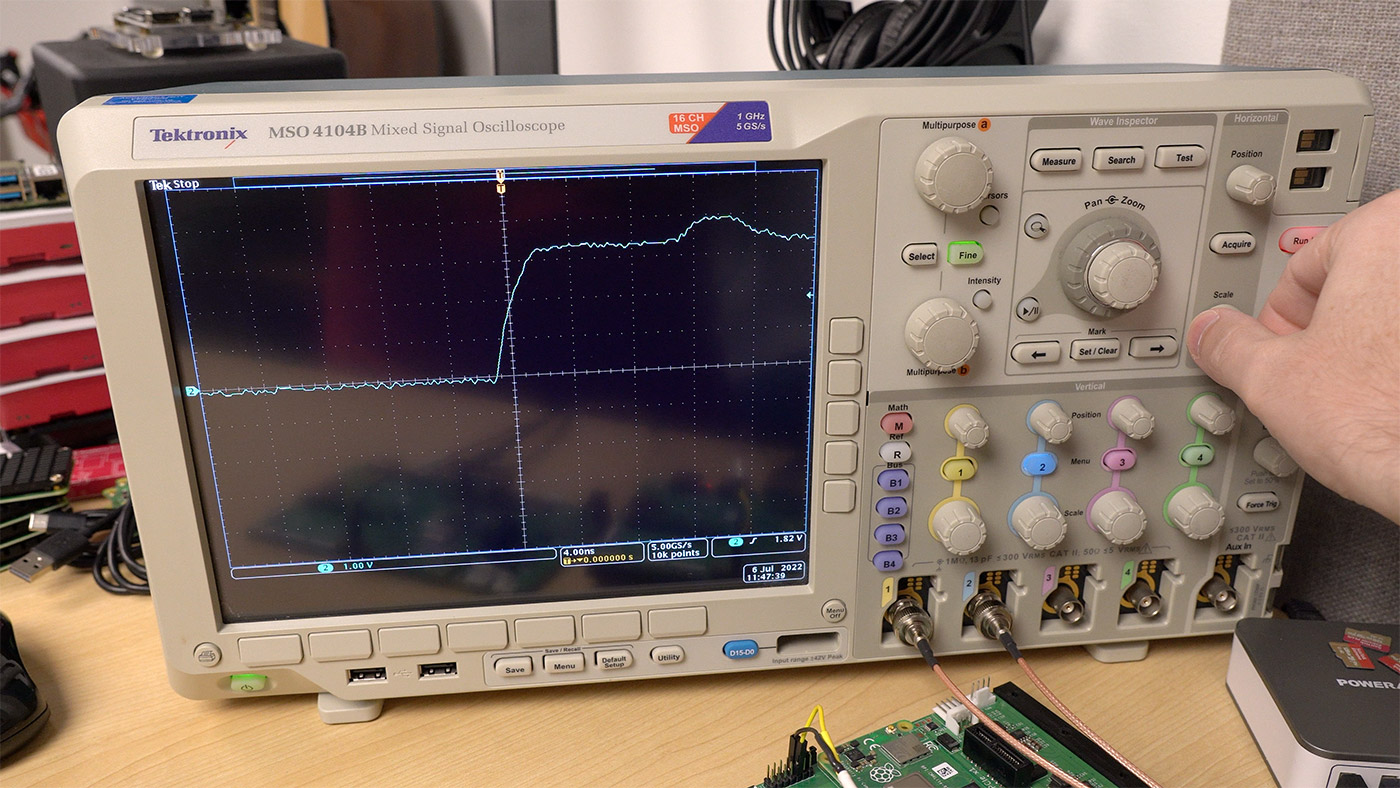Screen dimensions: 1400x788
Task: Touch the channel 2 ground marker on the screen
Action: 192,391
